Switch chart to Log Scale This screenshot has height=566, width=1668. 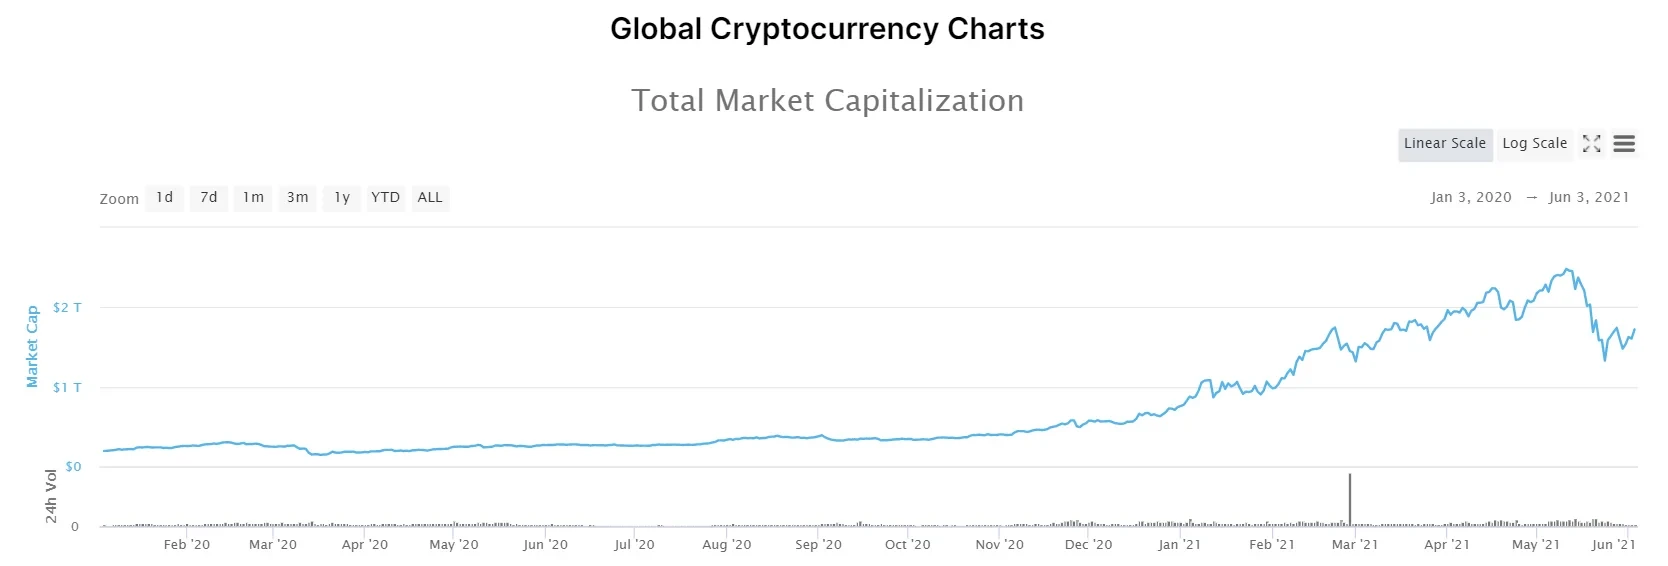coord(1534,144)
